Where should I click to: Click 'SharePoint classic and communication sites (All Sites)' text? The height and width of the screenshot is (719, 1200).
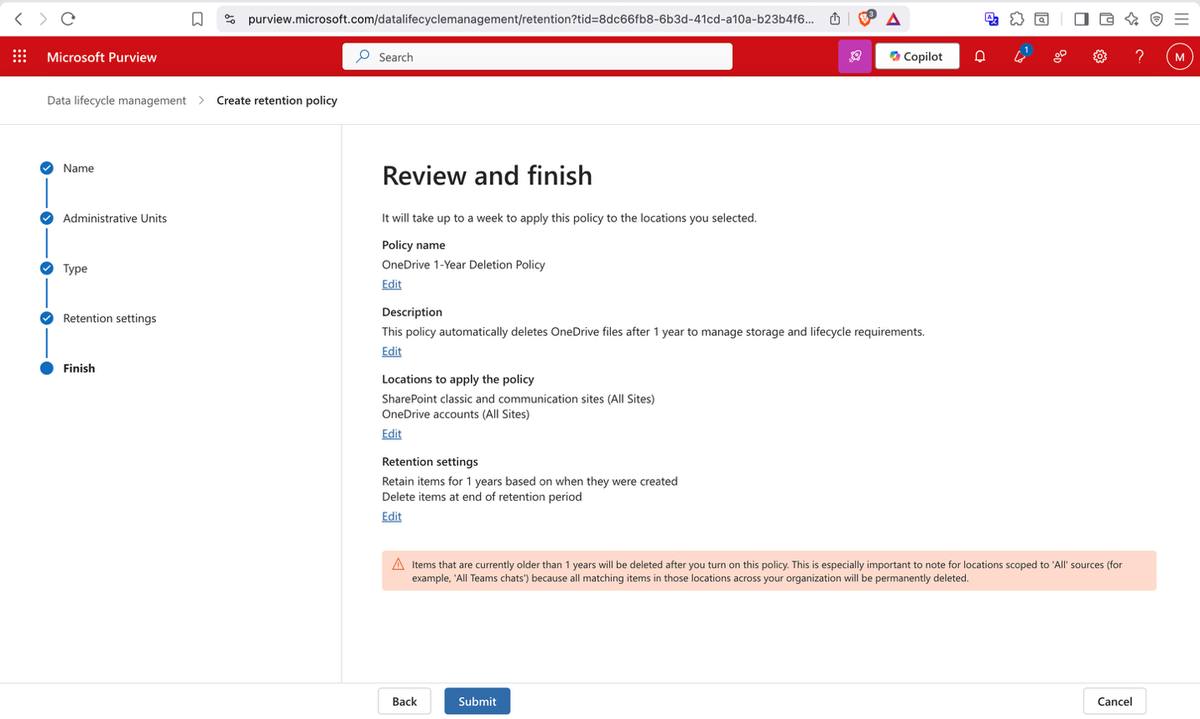pyautogui.click(x=518, y=399)
